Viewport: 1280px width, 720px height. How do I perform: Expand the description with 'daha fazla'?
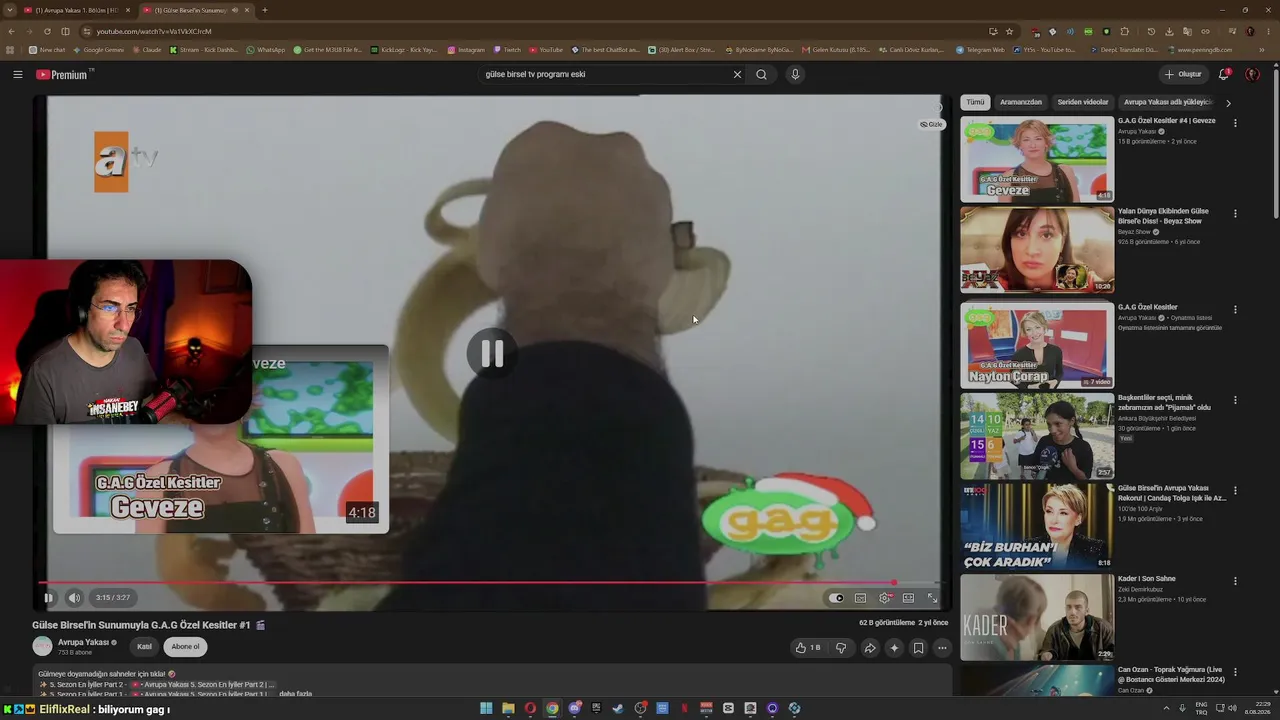pyautogui.click(x=295, y=694)
